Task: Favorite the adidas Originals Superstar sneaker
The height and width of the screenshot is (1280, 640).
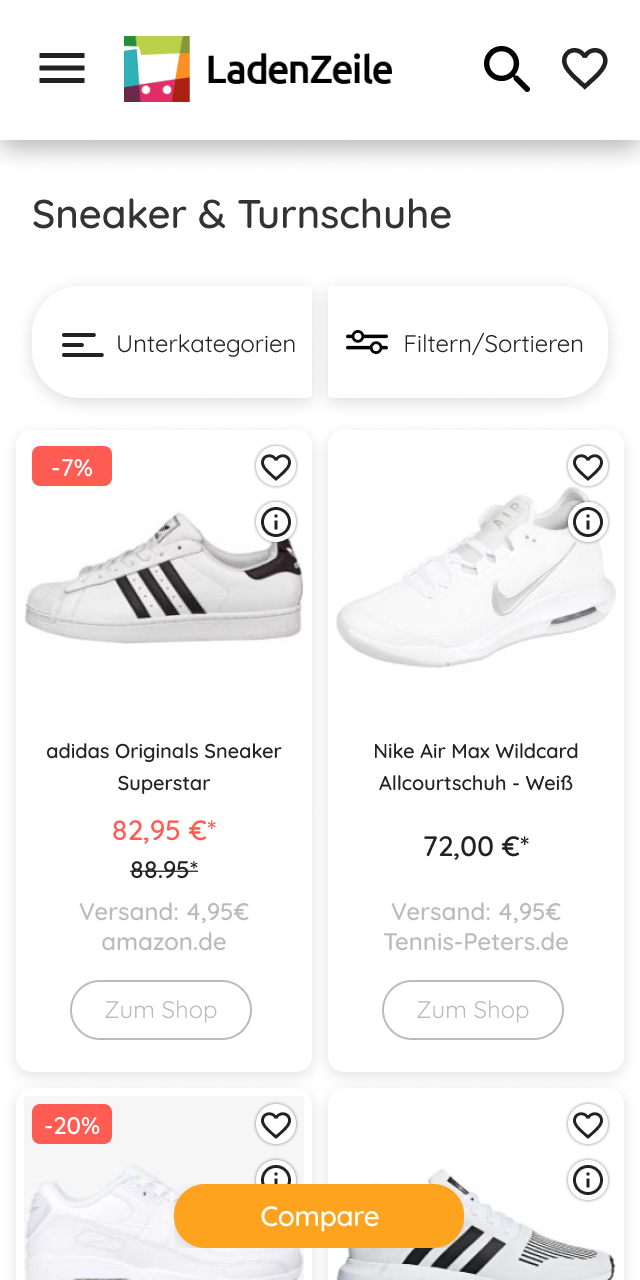Action: (x=276, y=466)
